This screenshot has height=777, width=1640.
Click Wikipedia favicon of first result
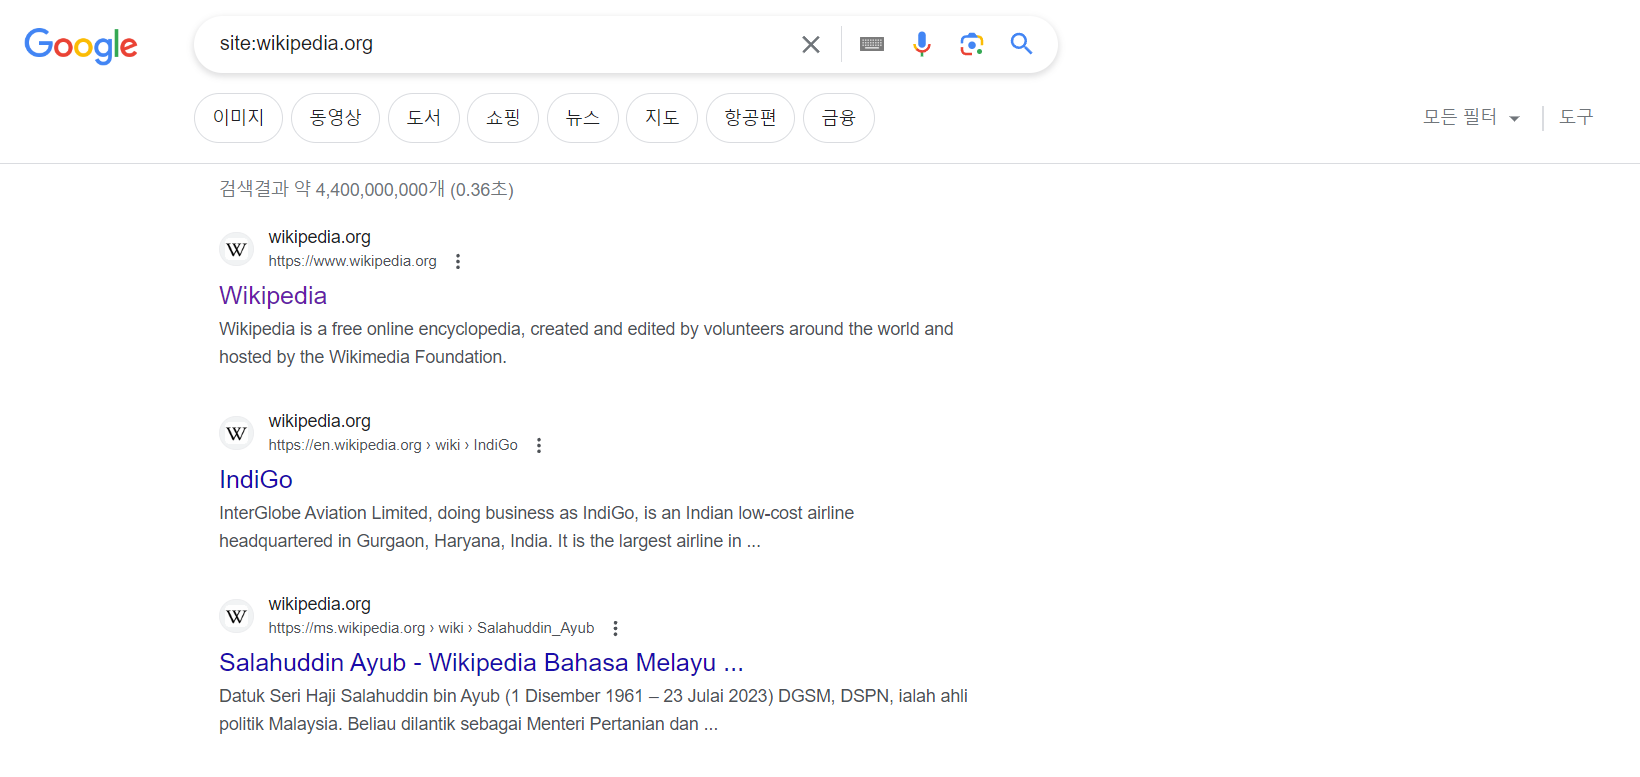237,249
